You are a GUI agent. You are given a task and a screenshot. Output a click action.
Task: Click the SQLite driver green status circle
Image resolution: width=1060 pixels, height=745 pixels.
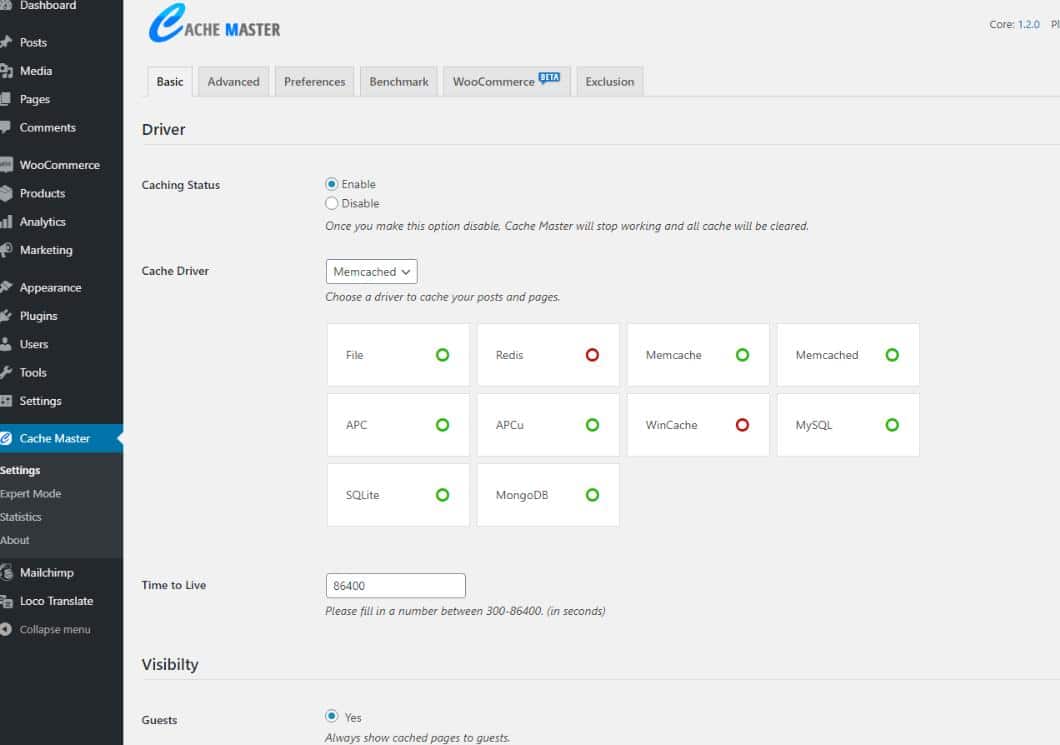pyautogui.click(x=442, y=495)
